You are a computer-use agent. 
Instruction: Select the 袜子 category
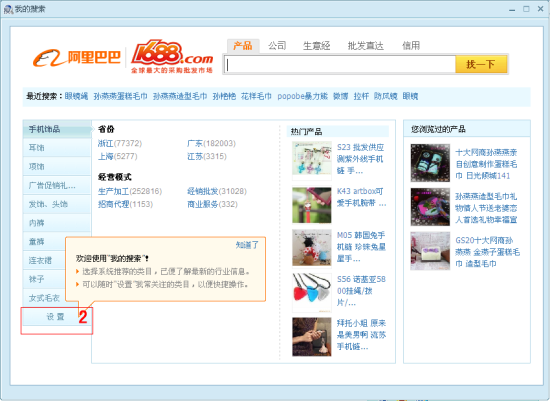[x=44, y=279]
